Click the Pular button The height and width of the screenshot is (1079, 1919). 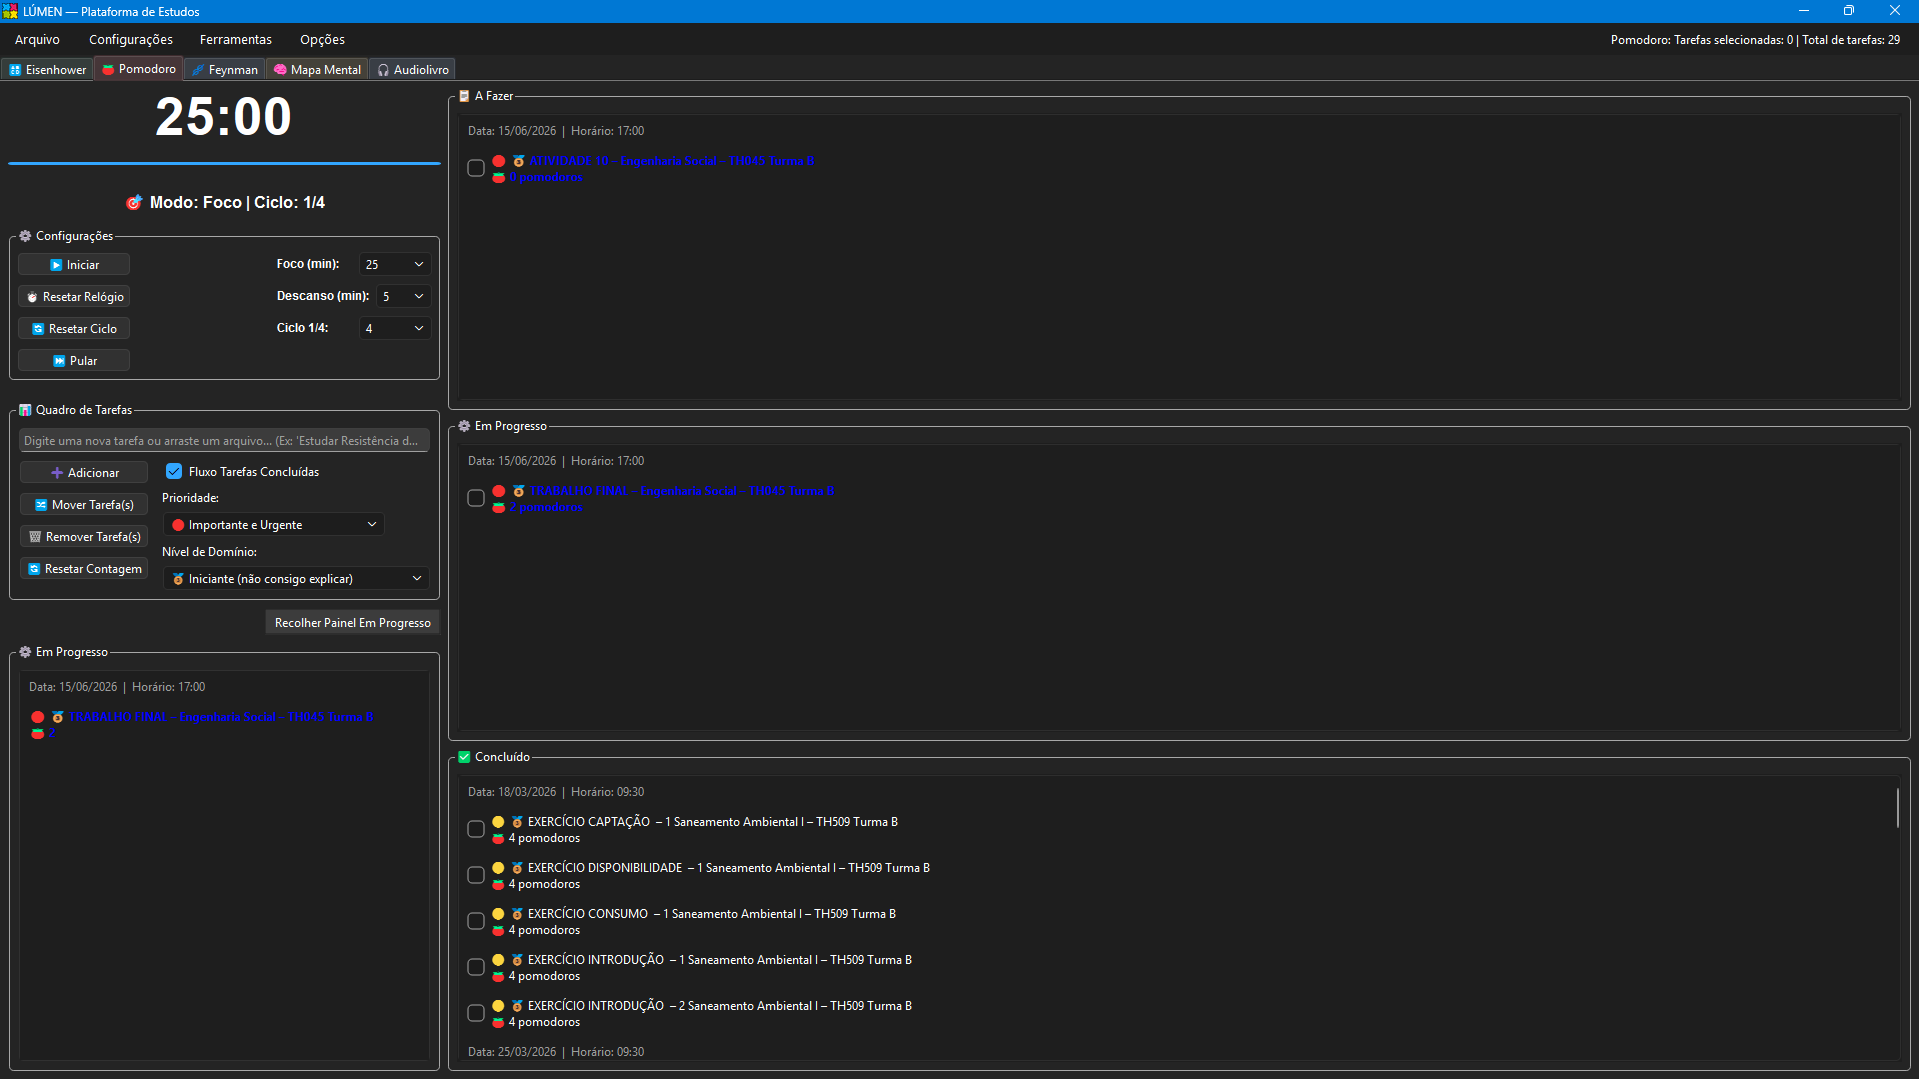pos(74,360)
